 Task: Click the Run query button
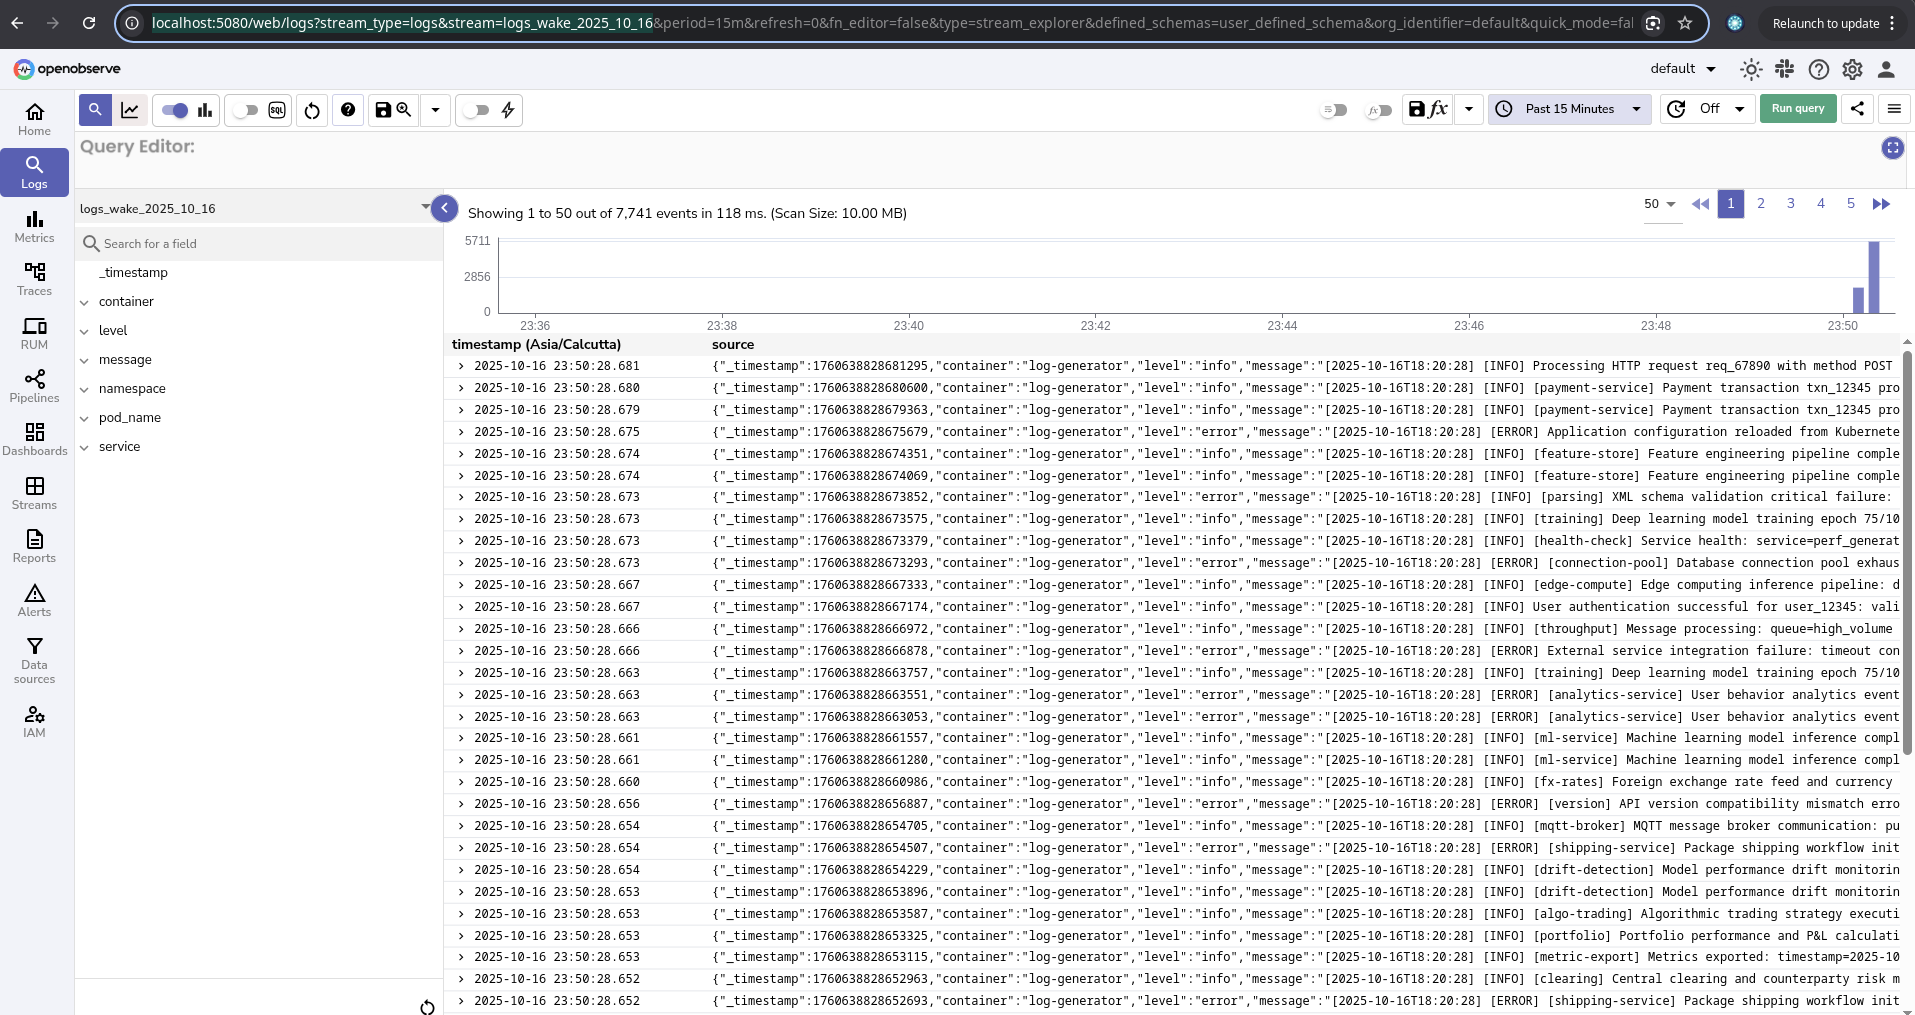1797,109
